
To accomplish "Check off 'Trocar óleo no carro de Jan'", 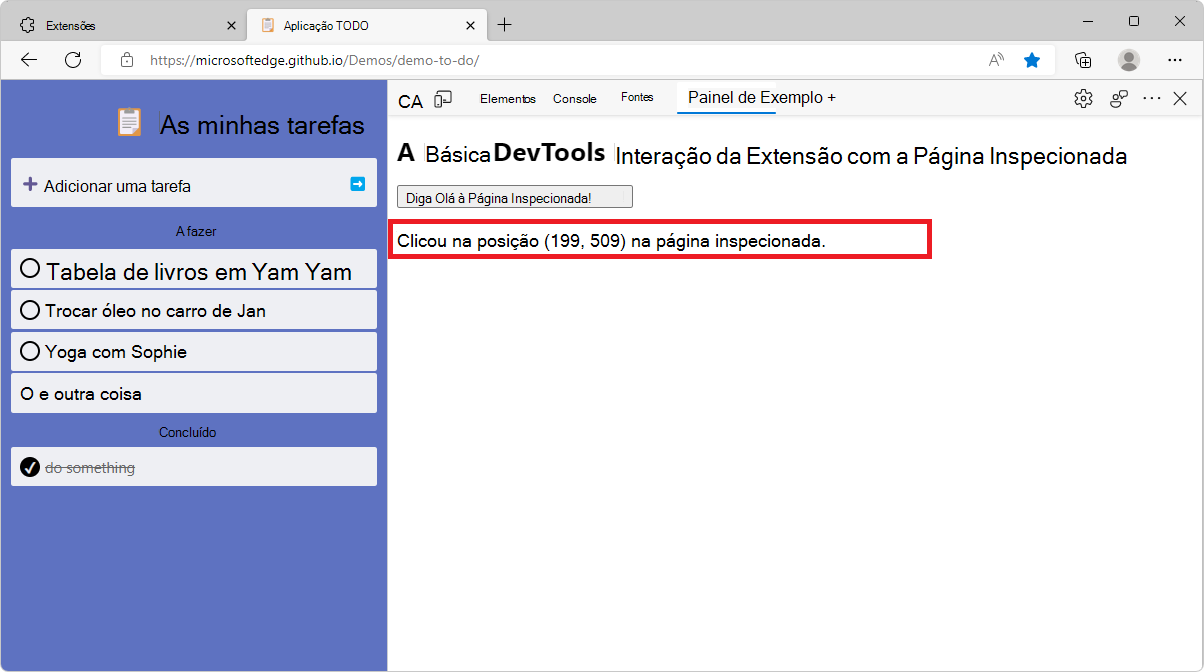I will click(x=30, y=309).
